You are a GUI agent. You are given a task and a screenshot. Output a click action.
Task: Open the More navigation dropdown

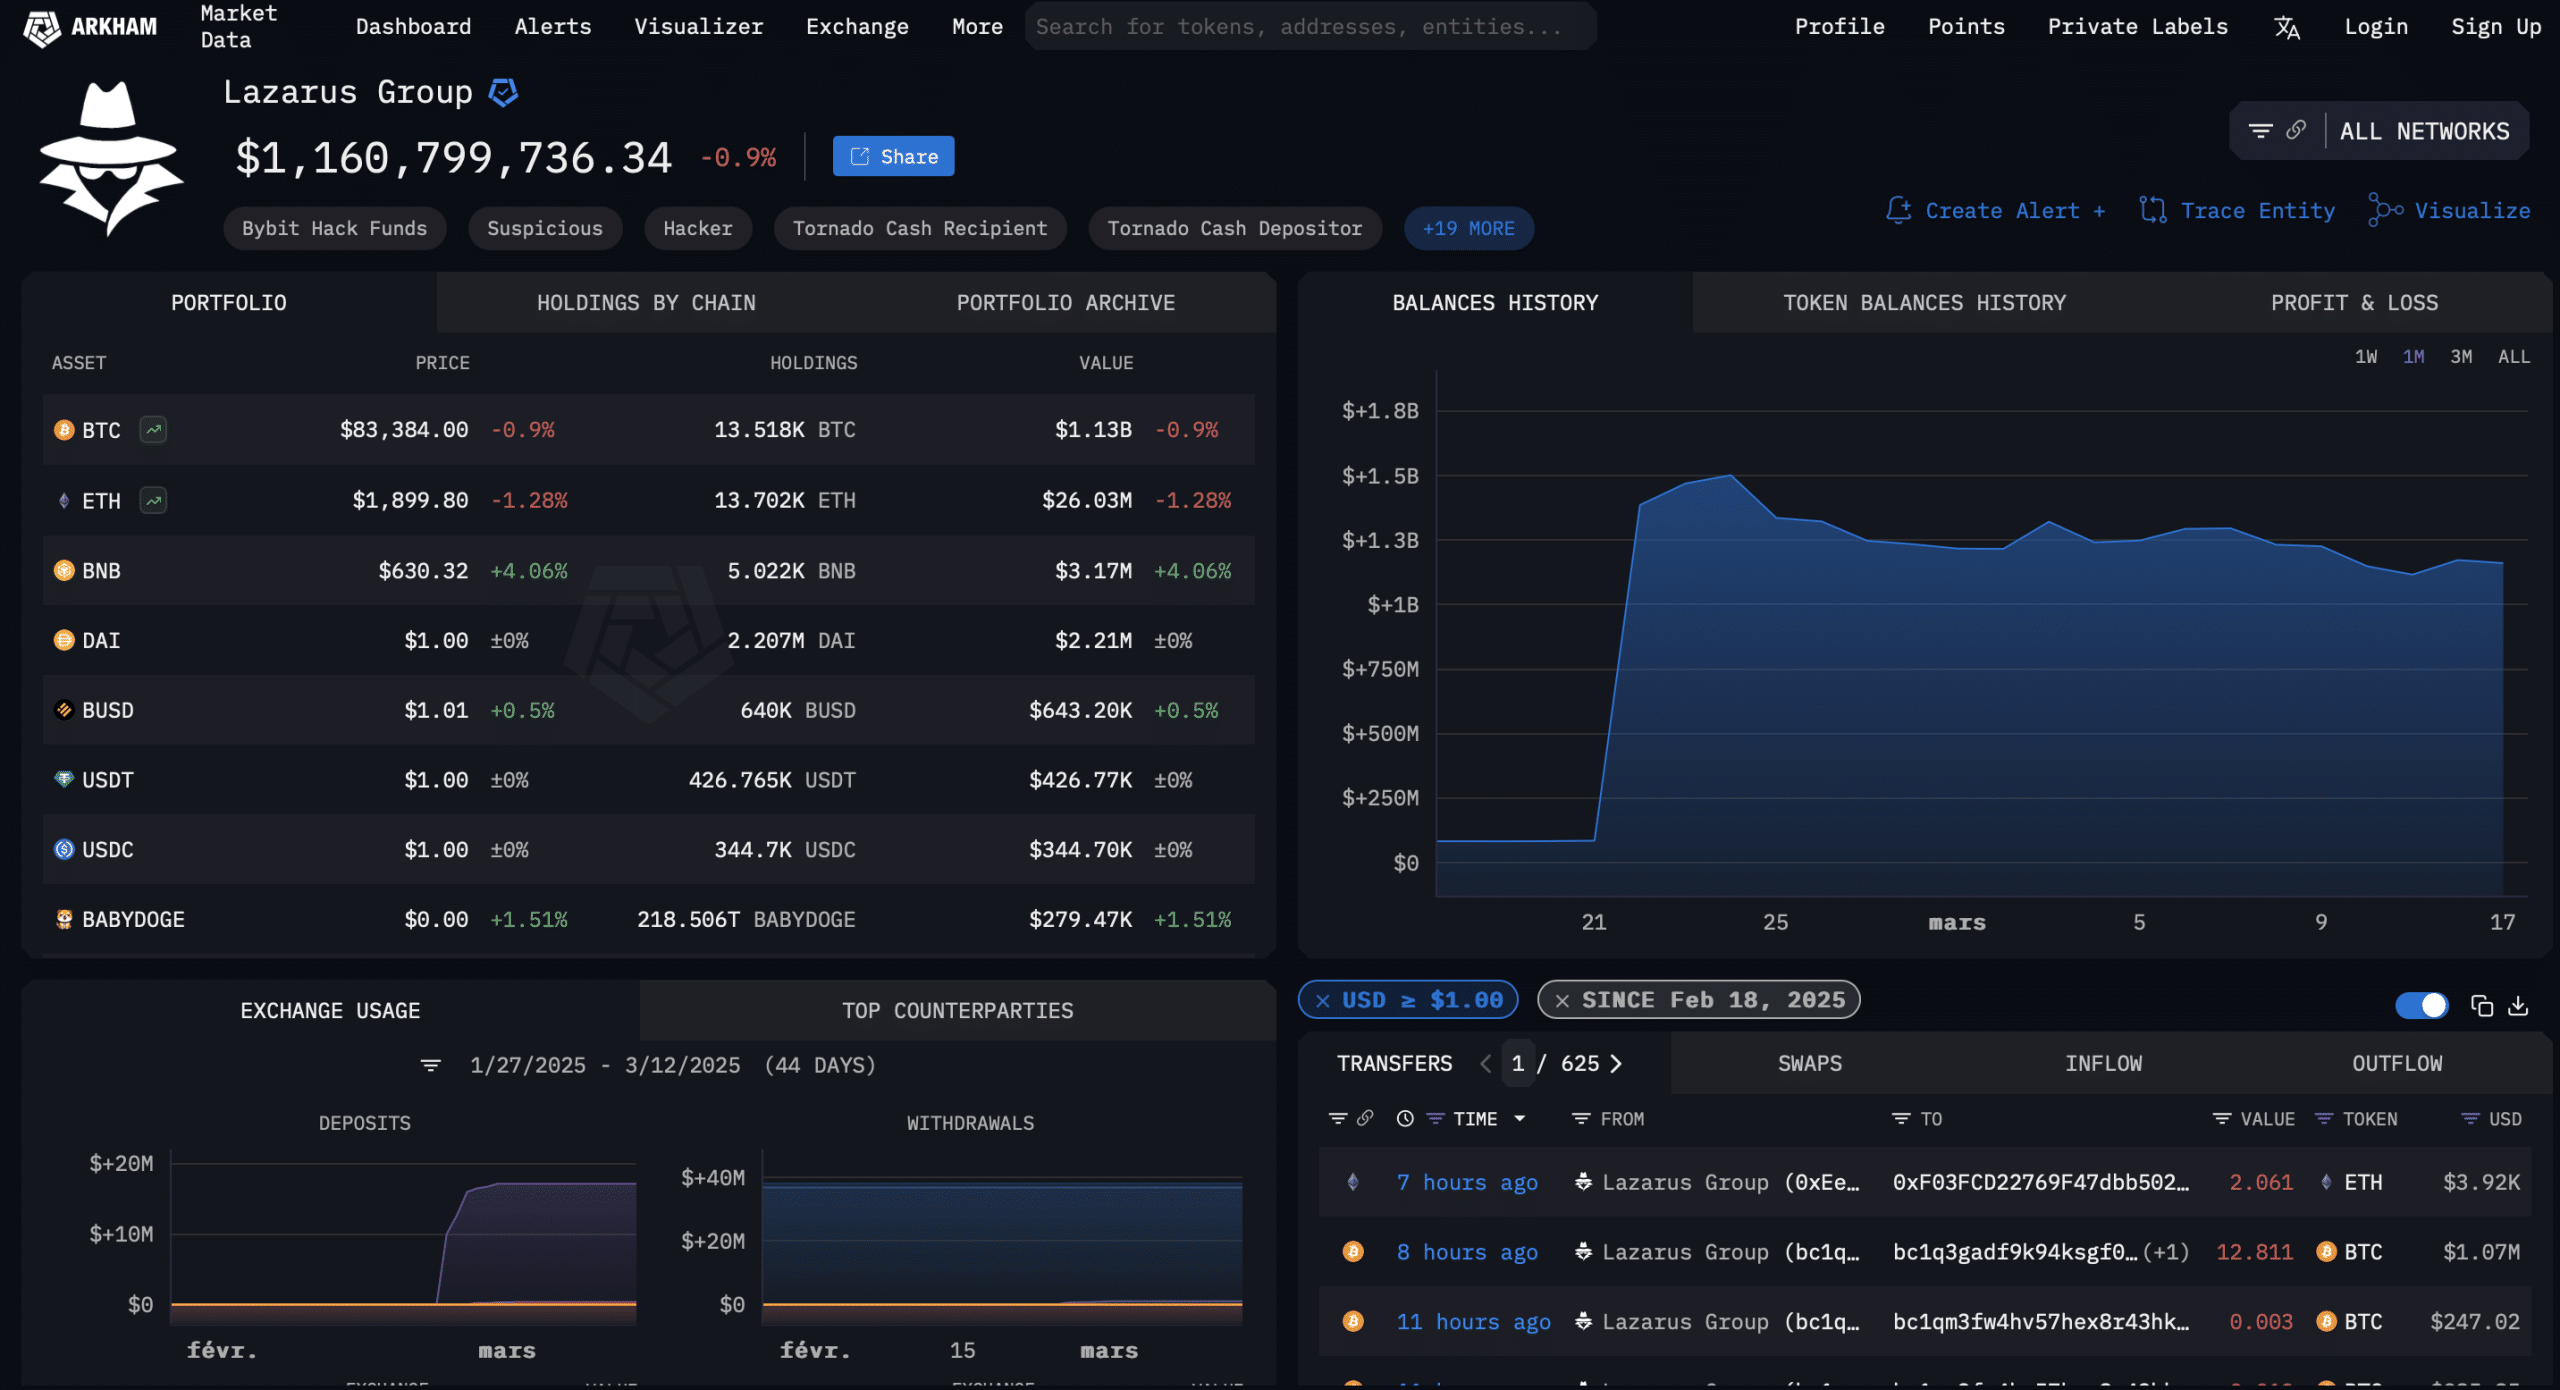pos(977,27)
